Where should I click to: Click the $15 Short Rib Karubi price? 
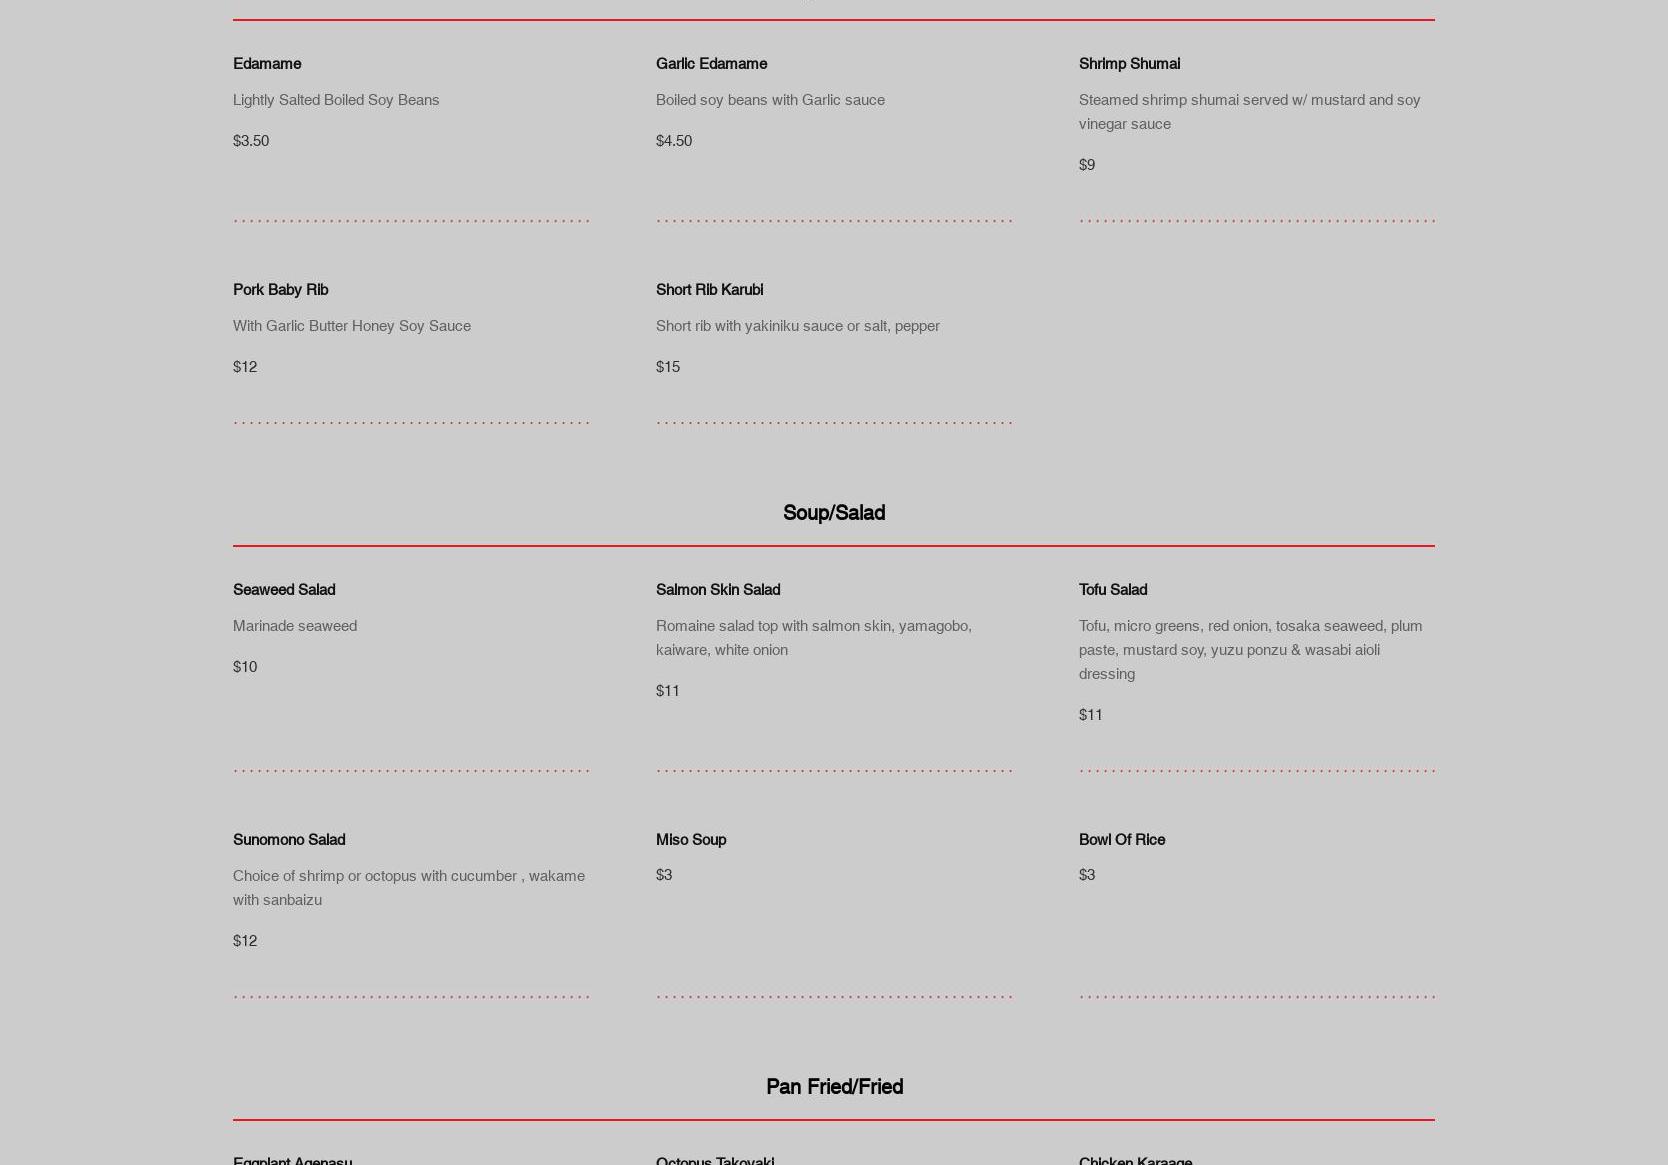click(x=668, y=366)
